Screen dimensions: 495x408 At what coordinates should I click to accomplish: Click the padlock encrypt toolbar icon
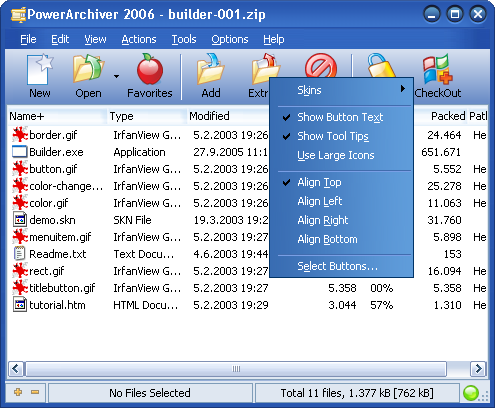click(x=381, y=66)
